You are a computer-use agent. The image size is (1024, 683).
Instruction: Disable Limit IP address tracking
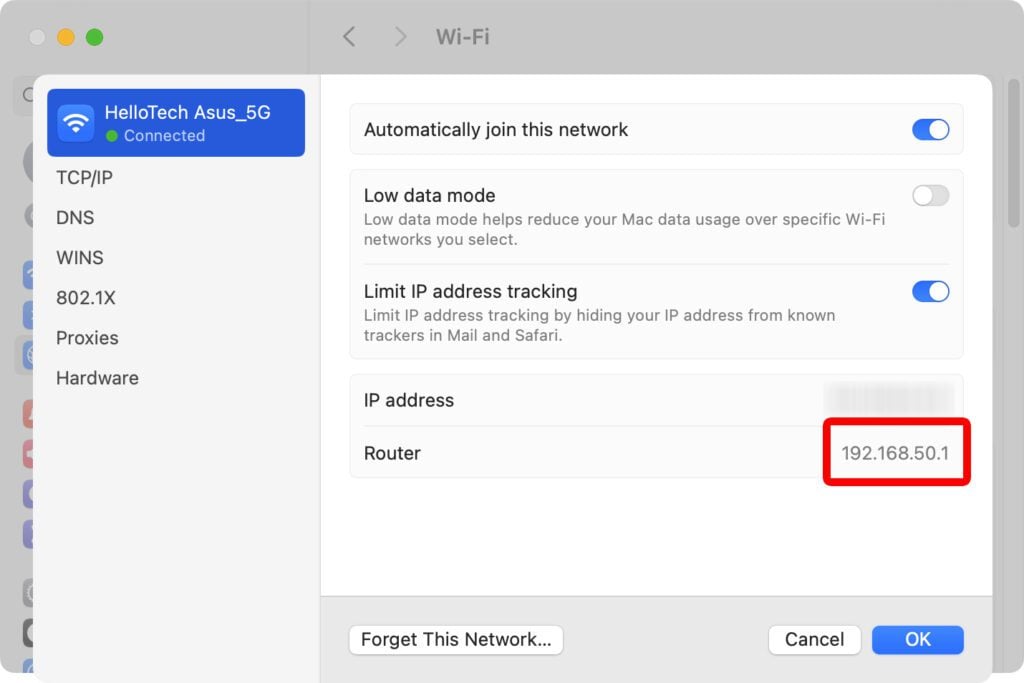[x=930, y=291]
